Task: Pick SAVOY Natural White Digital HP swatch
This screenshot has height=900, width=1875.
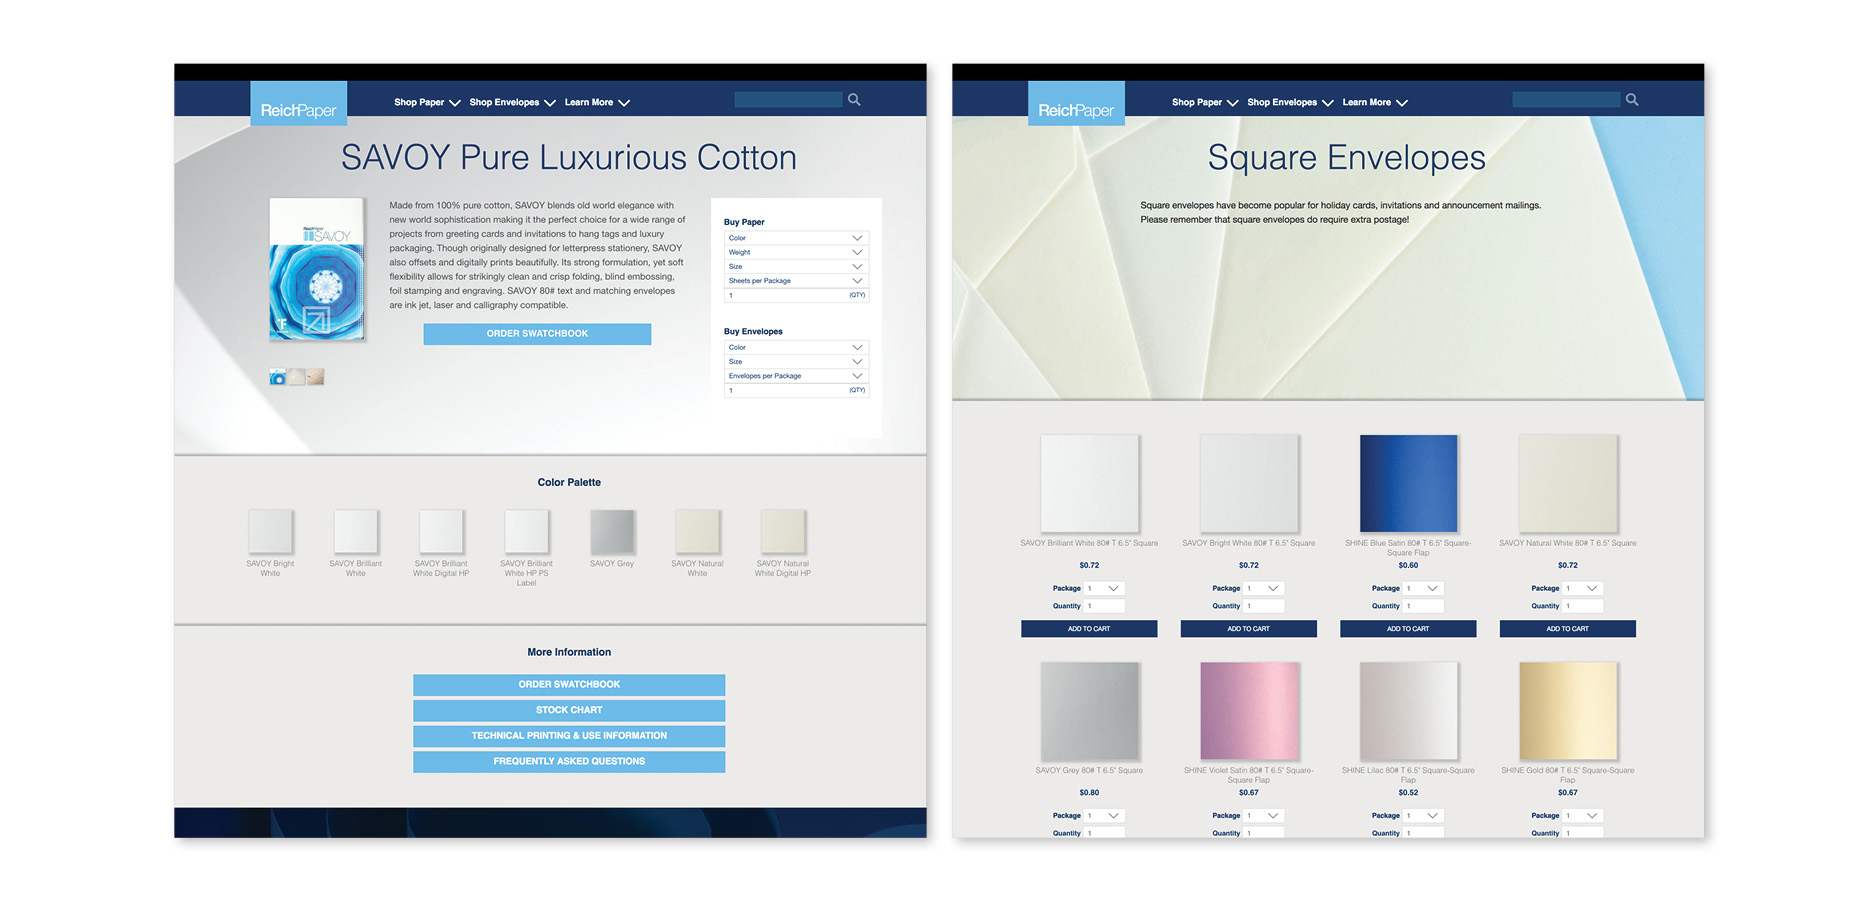Action: 783,531
